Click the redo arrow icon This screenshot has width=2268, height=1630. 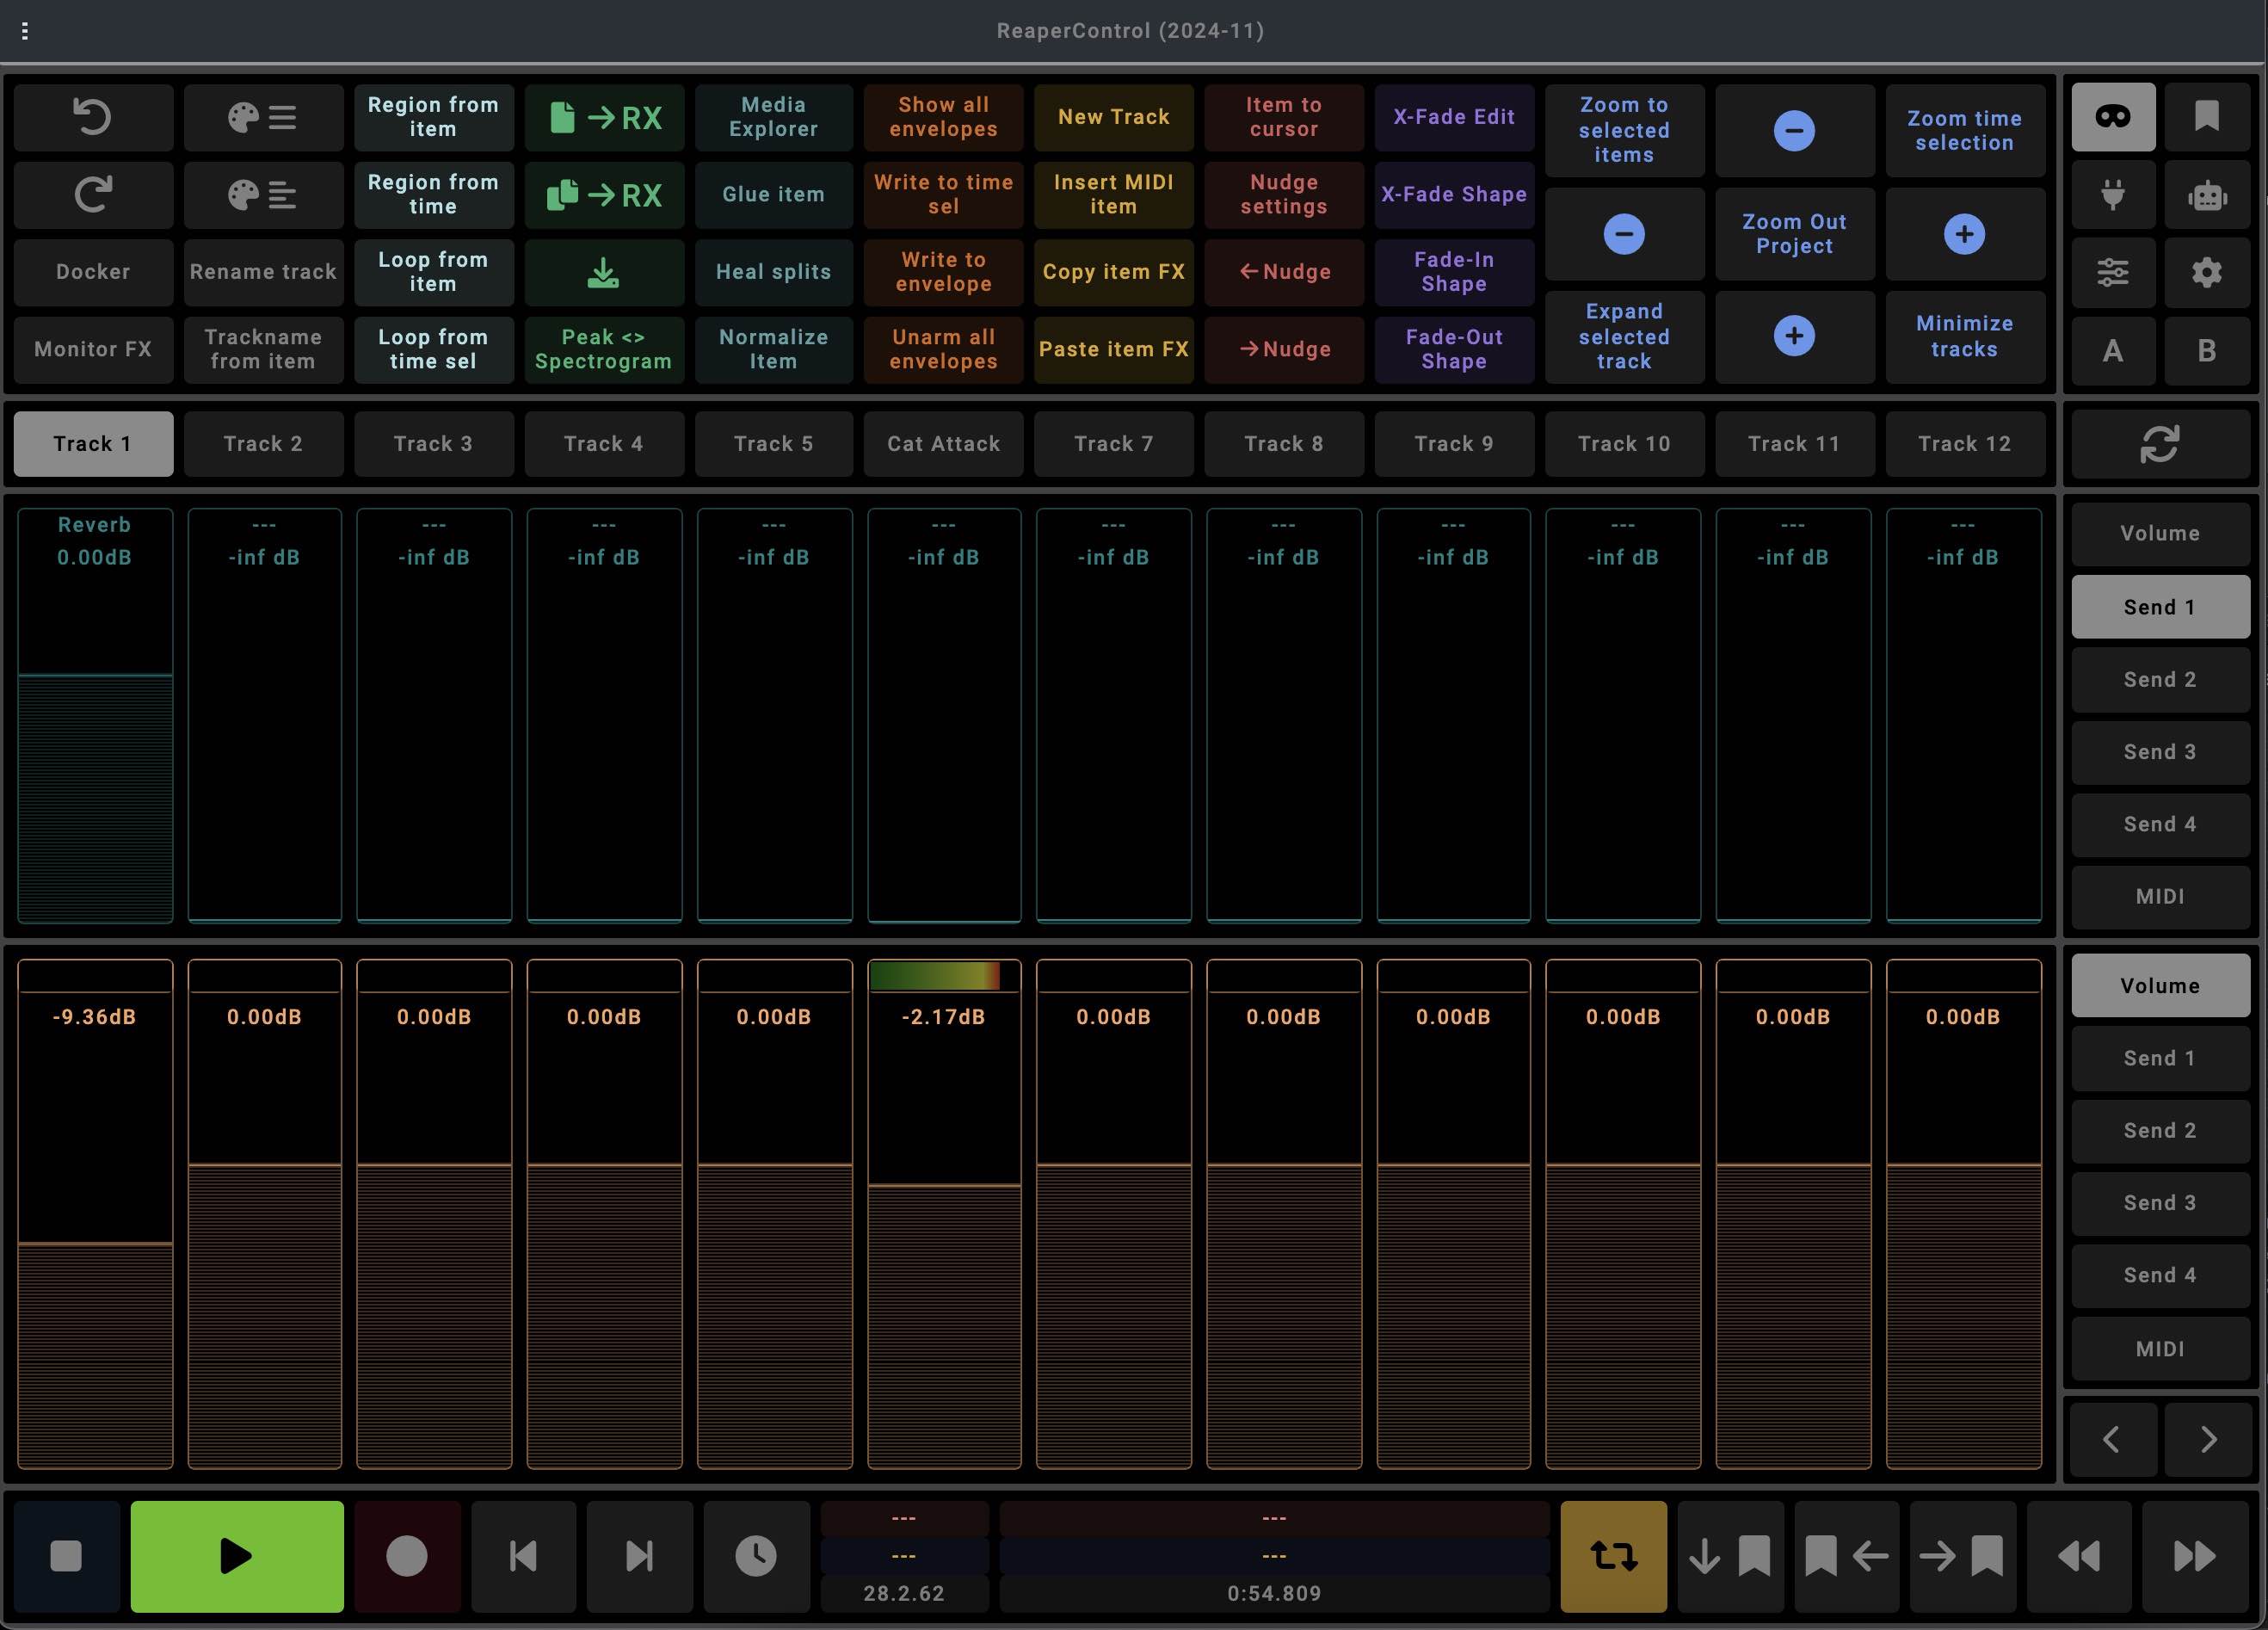93,194
